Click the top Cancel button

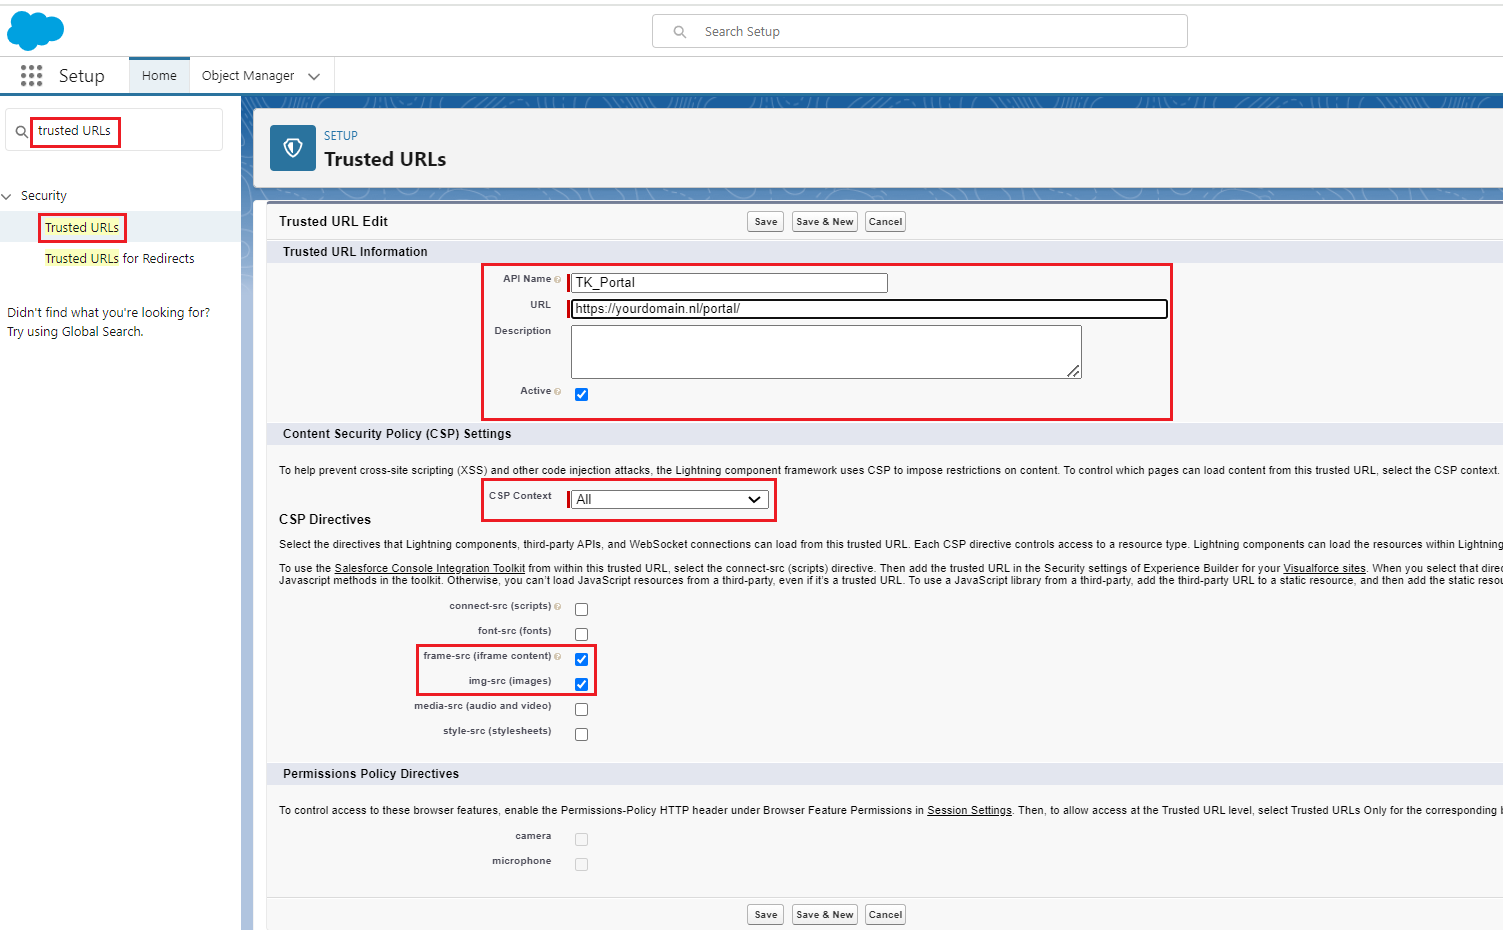[x=885, y=222]
